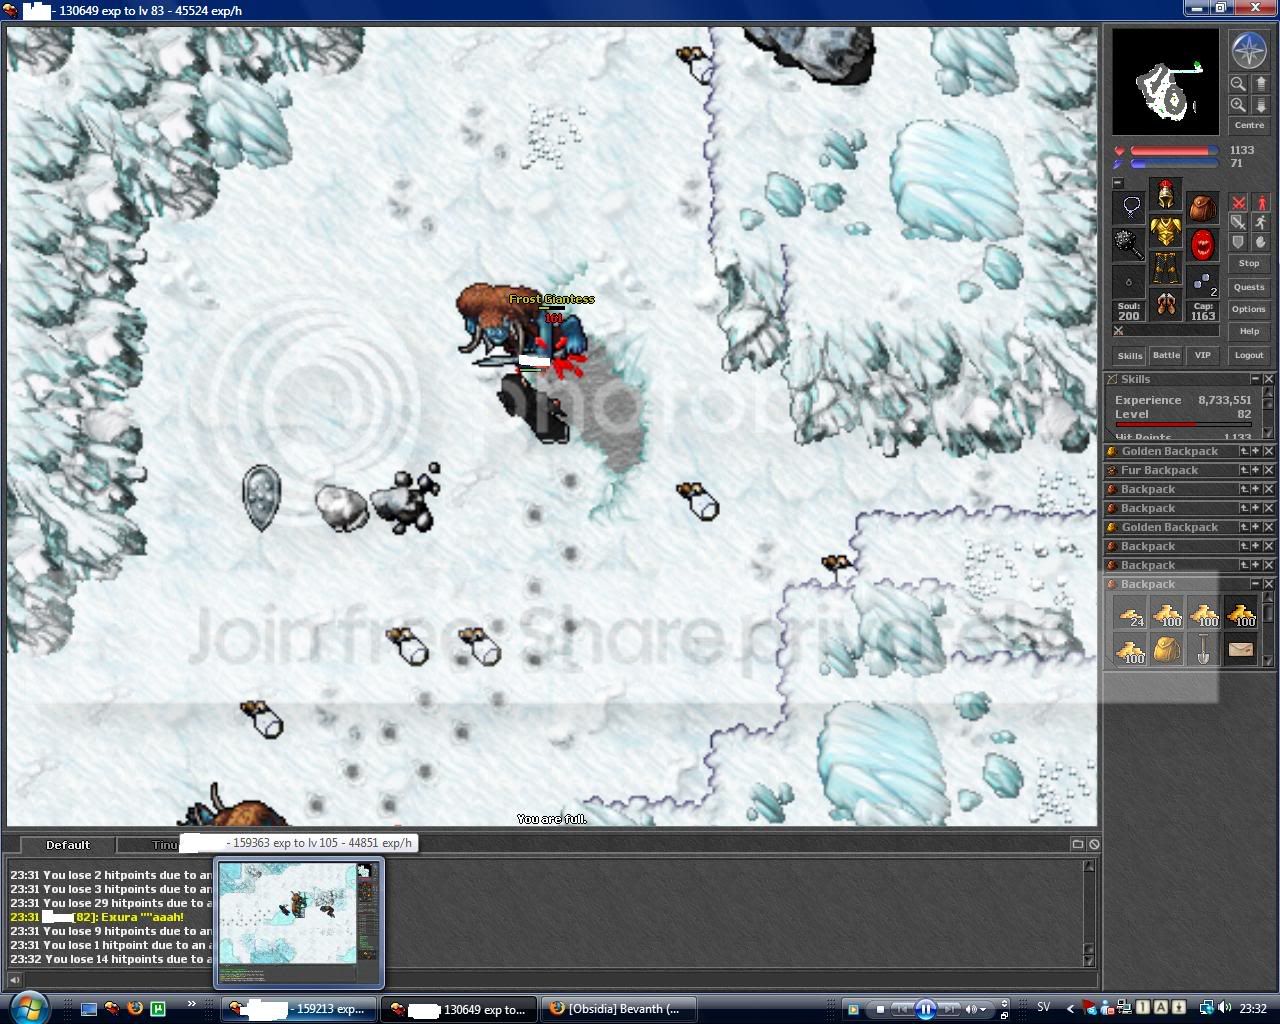Click the boots equipment slot
The image size is (1280, 1024).
(1165, 304)
